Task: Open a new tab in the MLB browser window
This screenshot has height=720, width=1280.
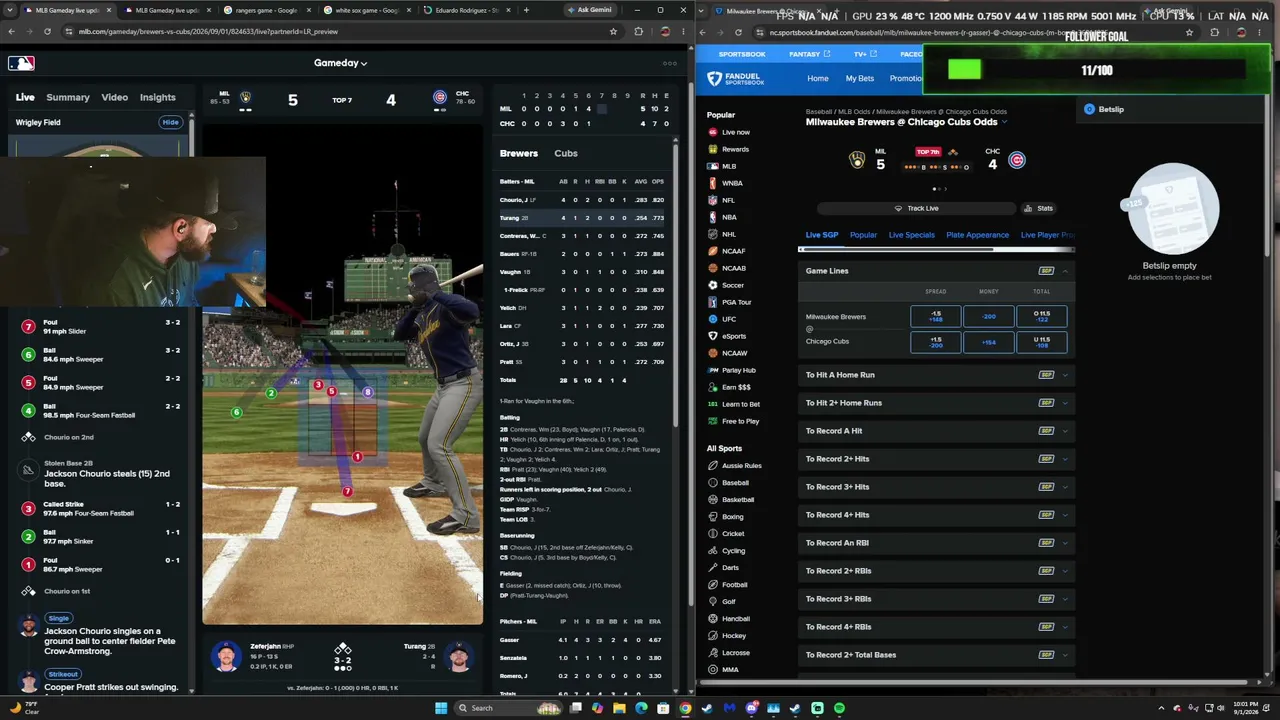Action: click(527, 10)
